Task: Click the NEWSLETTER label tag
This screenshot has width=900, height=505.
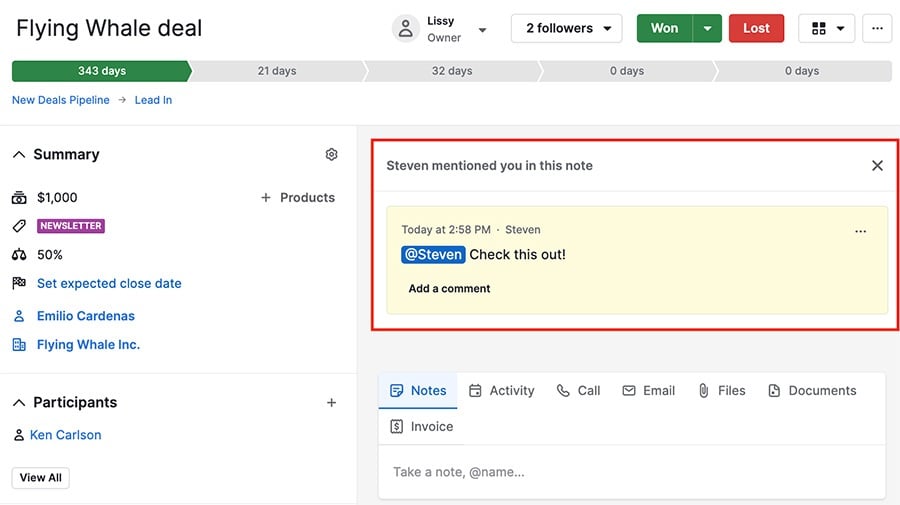Action: tap(71, 226)
